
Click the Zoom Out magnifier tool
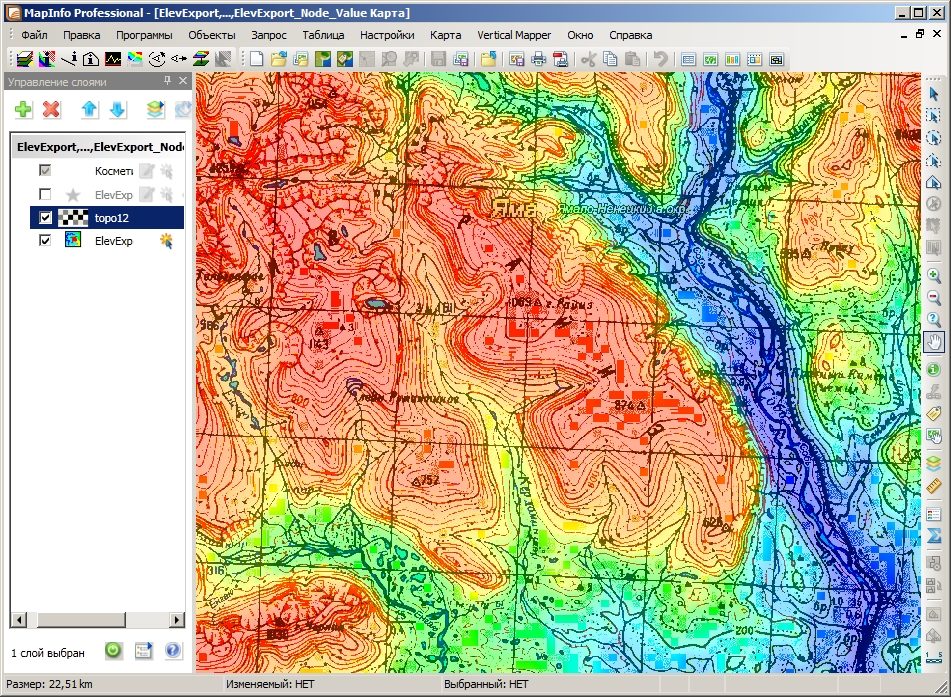tap(933, 297)
